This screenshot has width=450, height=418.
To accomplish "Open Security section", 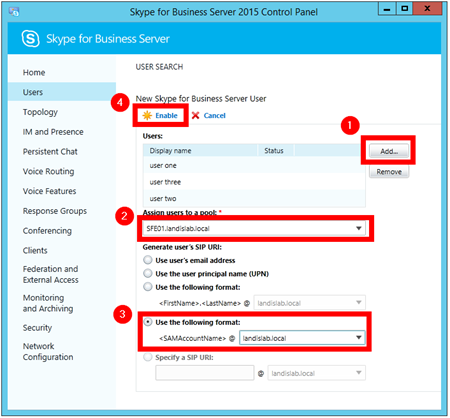I will (x=37, y=328).
